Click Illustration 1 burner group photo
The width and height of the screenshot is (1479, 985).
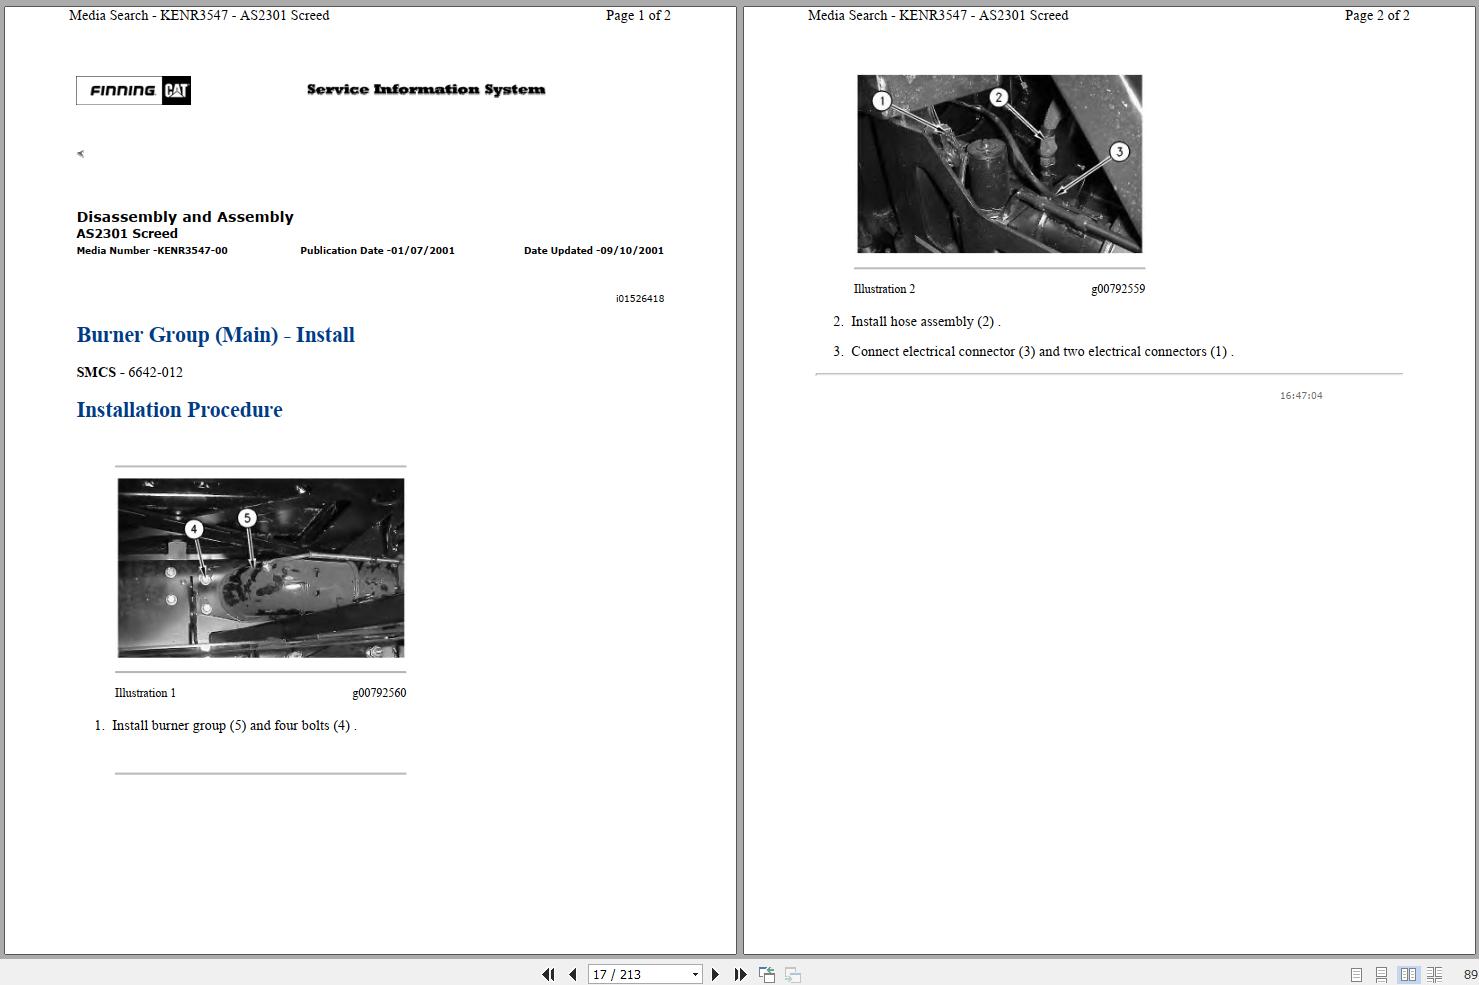point(261,567)
